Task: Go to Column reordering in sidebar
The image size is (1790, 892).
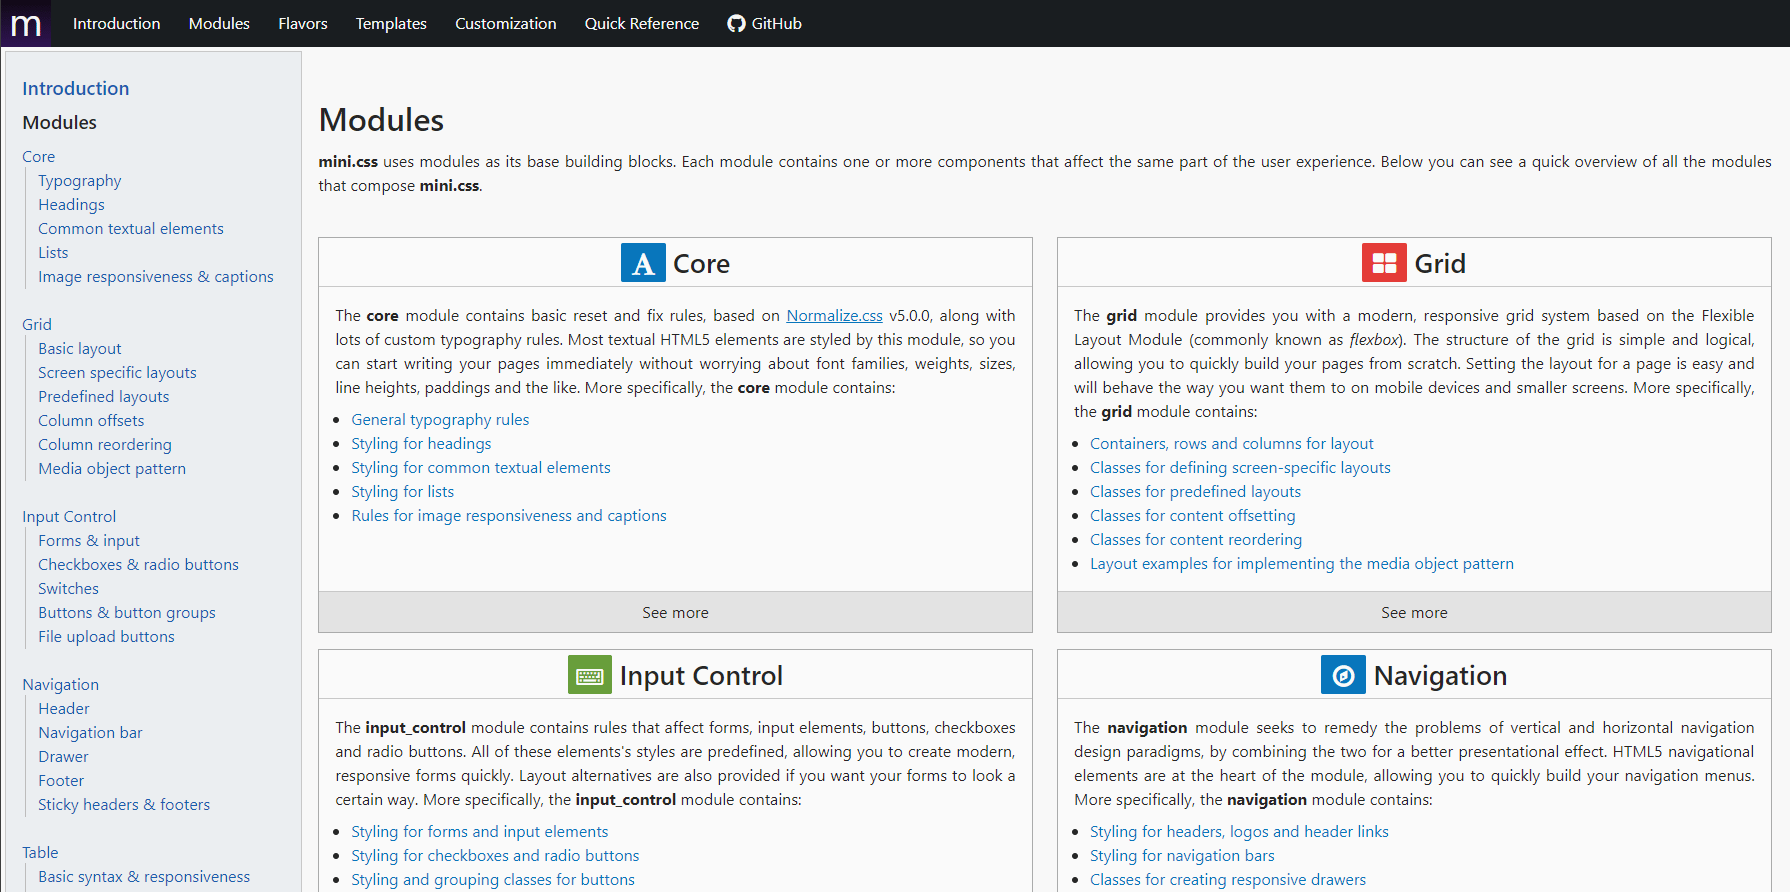Action: click(x=105, y=445)
